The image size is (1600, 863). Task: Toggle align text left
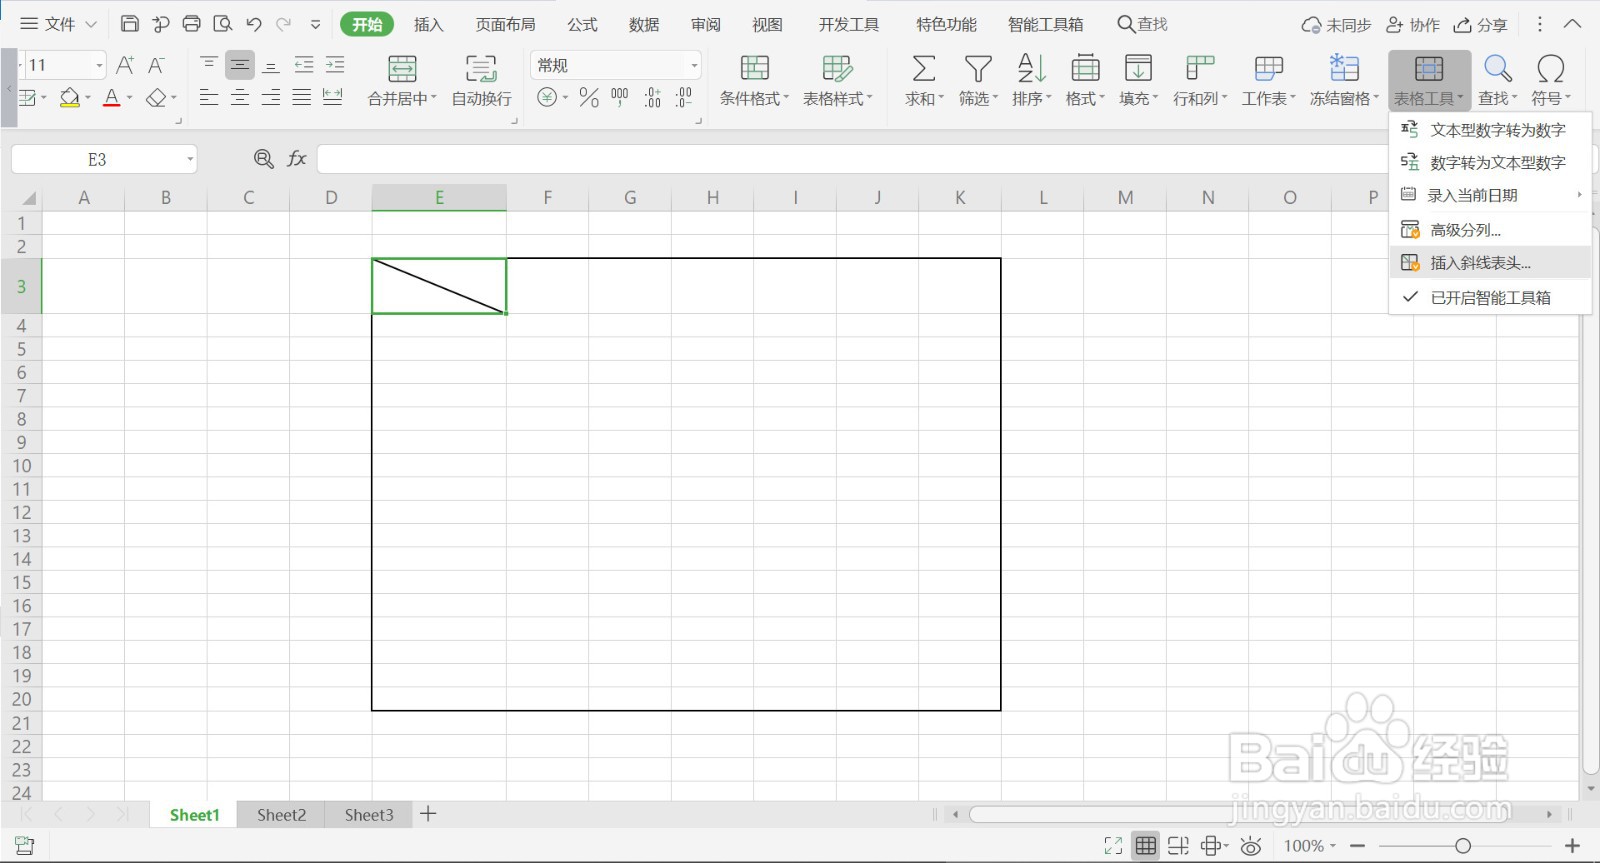click(209, 97)
